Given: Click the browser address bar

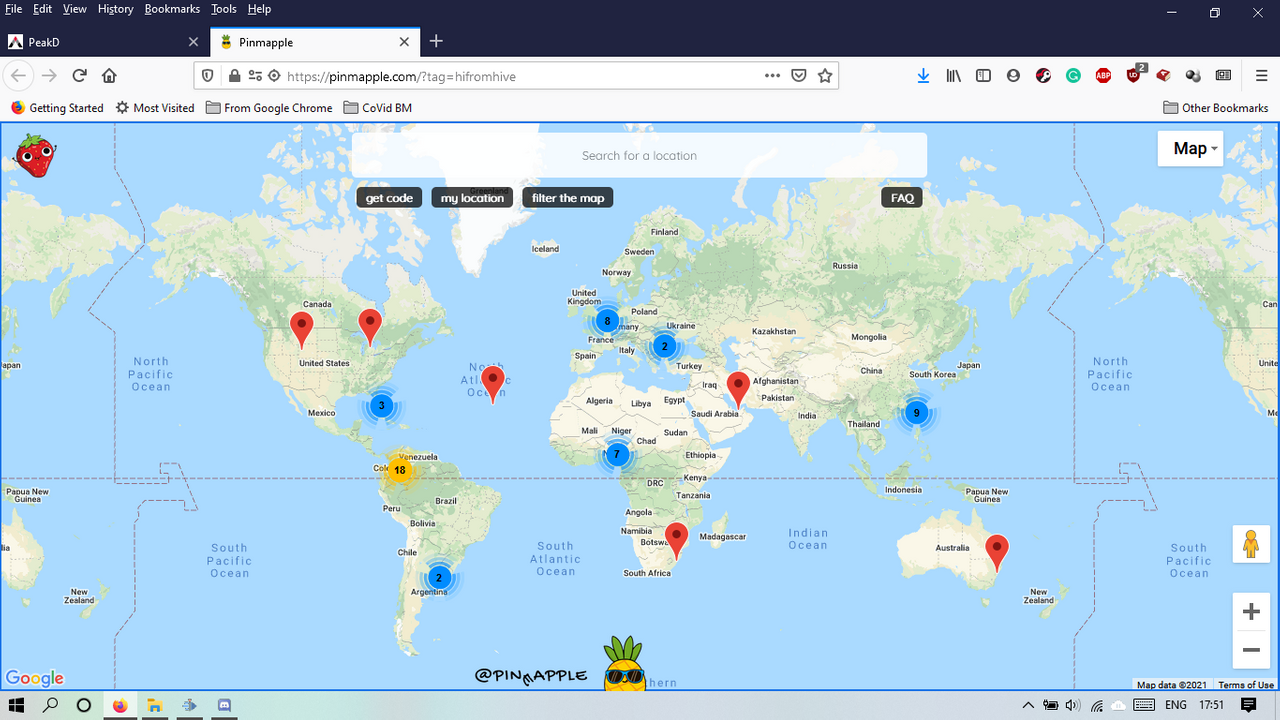Looking at the screenshot, I should tap(516, 76).
